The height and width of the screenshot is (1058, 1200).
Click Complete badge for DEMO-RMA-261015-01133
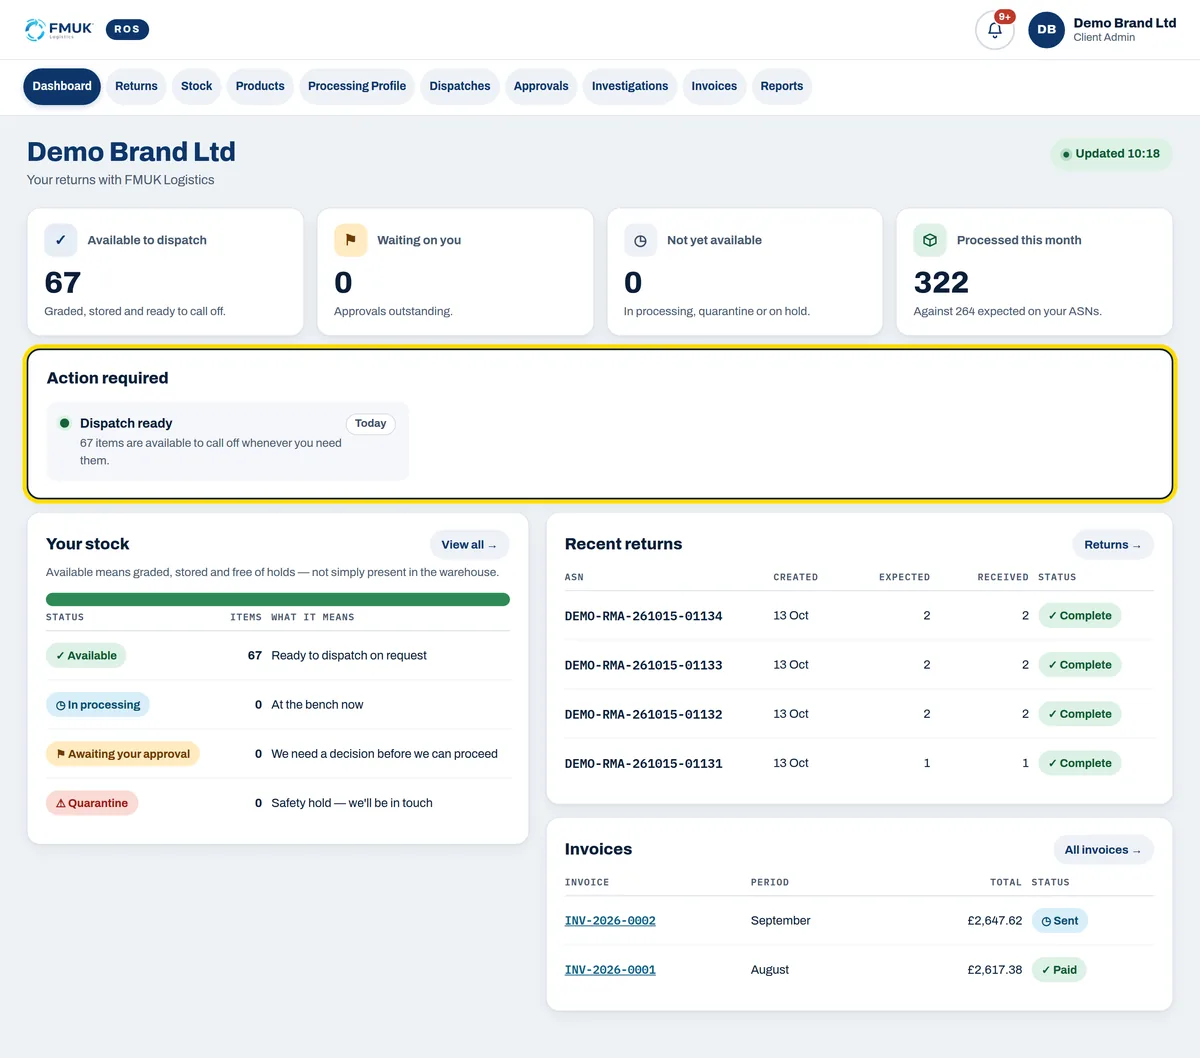(1080, 665)
